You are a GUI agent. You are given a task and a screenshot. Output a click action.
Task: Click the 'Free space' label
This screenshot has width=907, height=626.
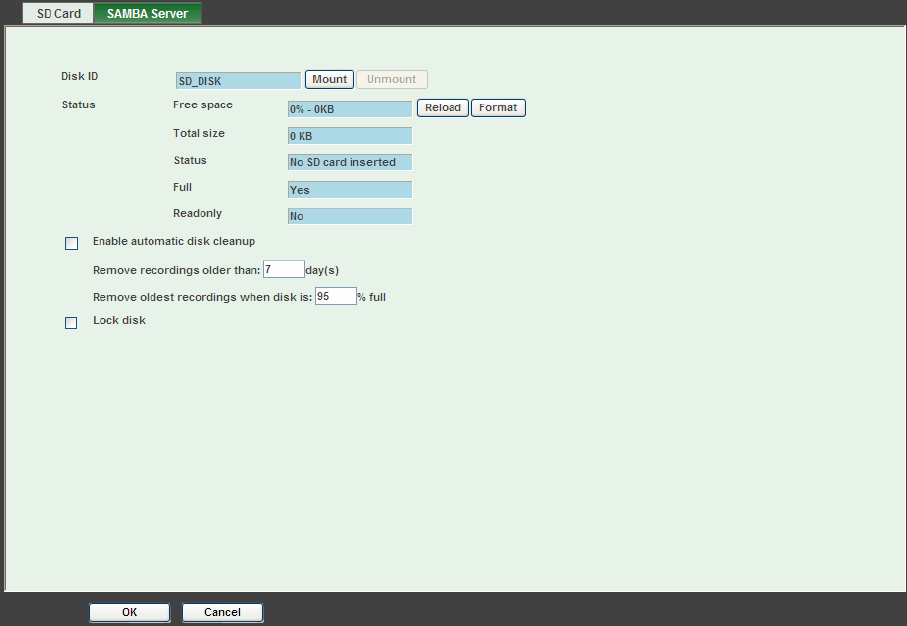point(202,105)
